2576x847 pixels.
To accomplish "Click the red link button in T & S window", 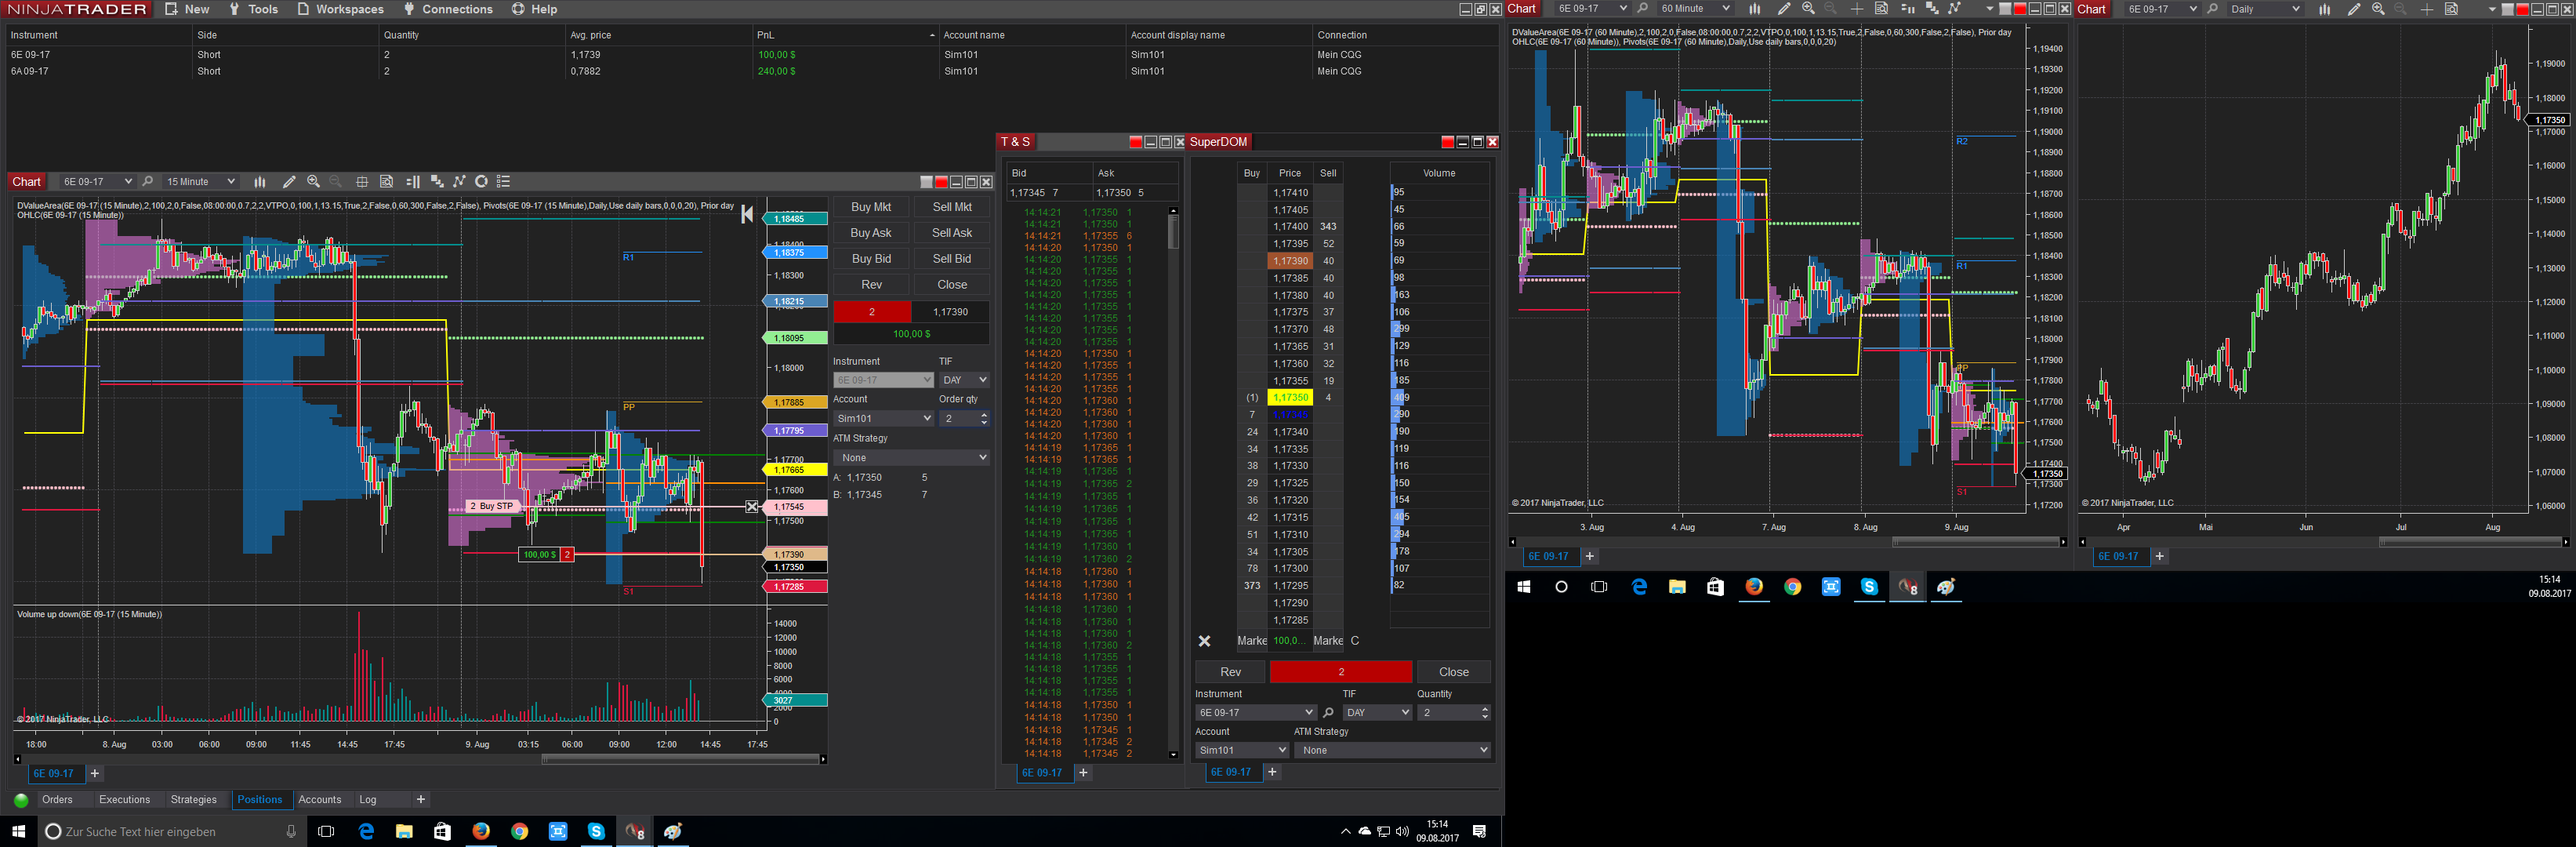I will pyautogui.click(x=1135, y=142).
